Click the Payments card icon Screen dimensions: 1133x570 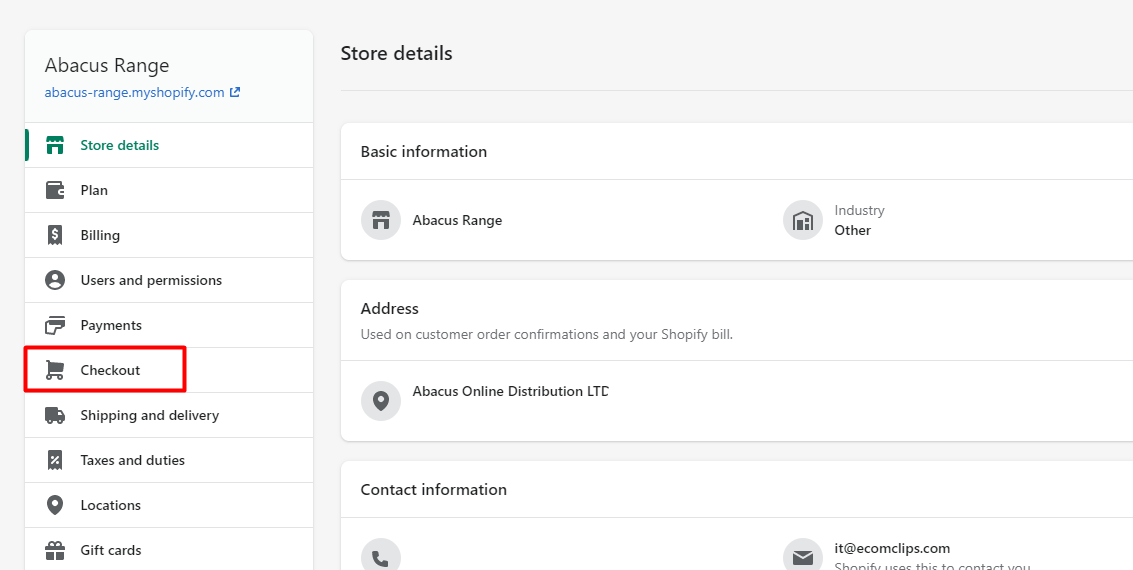tap(55, 325)
